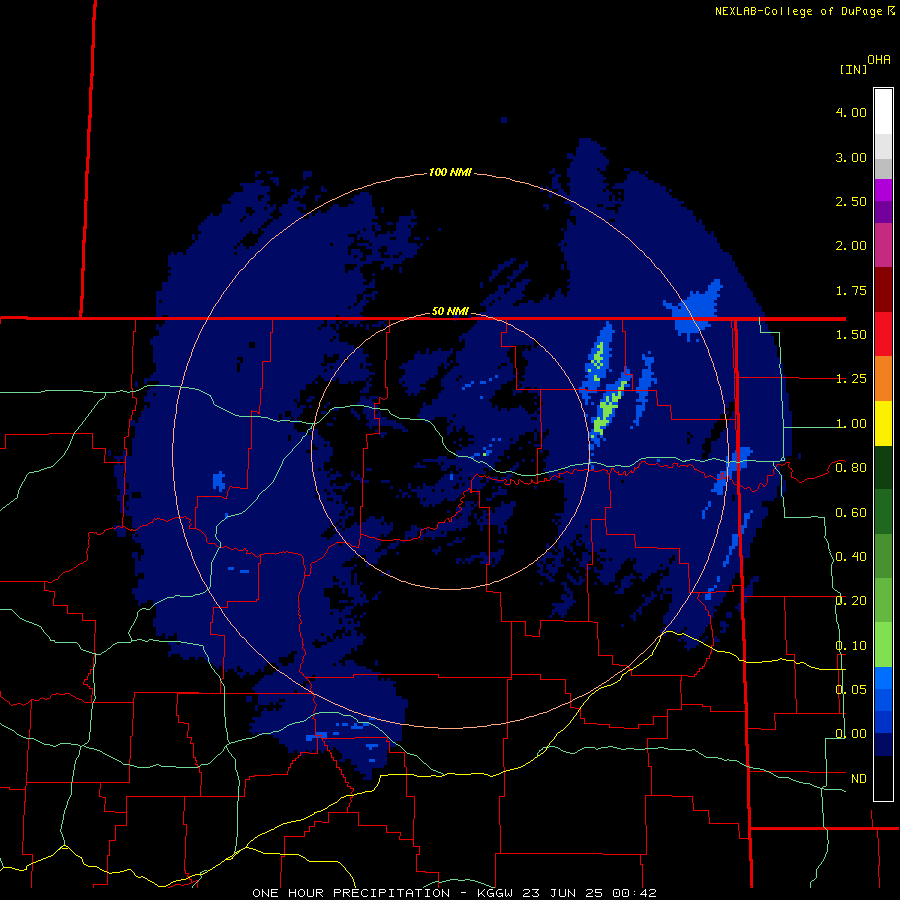Select the 0.40 legend value

pos(851,557)
